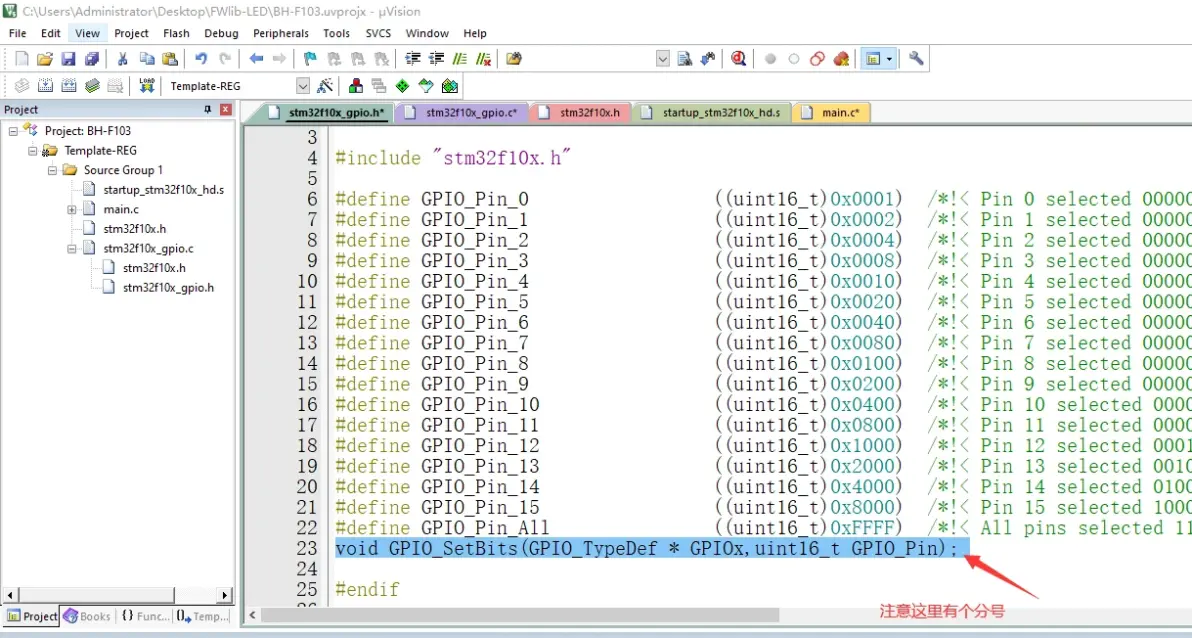This screenshot has width=1192, height=638.
Task: Save all files with stacked floppy icon
Action: (x=92, y=59)
